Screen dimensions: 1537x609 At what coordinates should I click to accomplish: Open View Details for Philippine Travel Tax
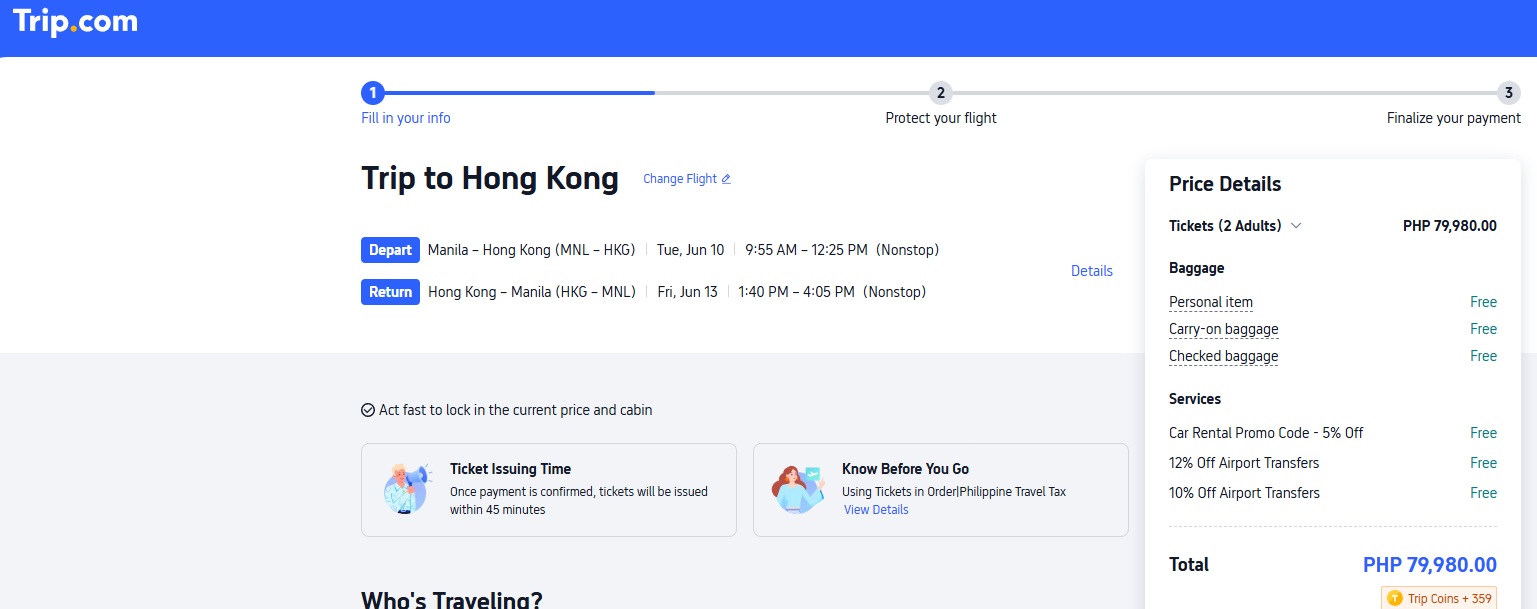pos(876,510)
